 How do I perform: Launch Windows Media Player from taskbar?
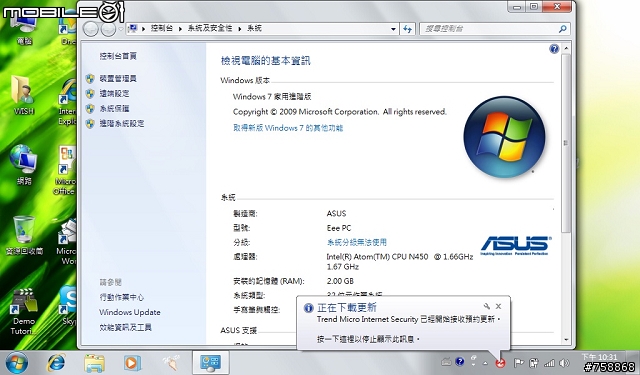coord(132,362)
